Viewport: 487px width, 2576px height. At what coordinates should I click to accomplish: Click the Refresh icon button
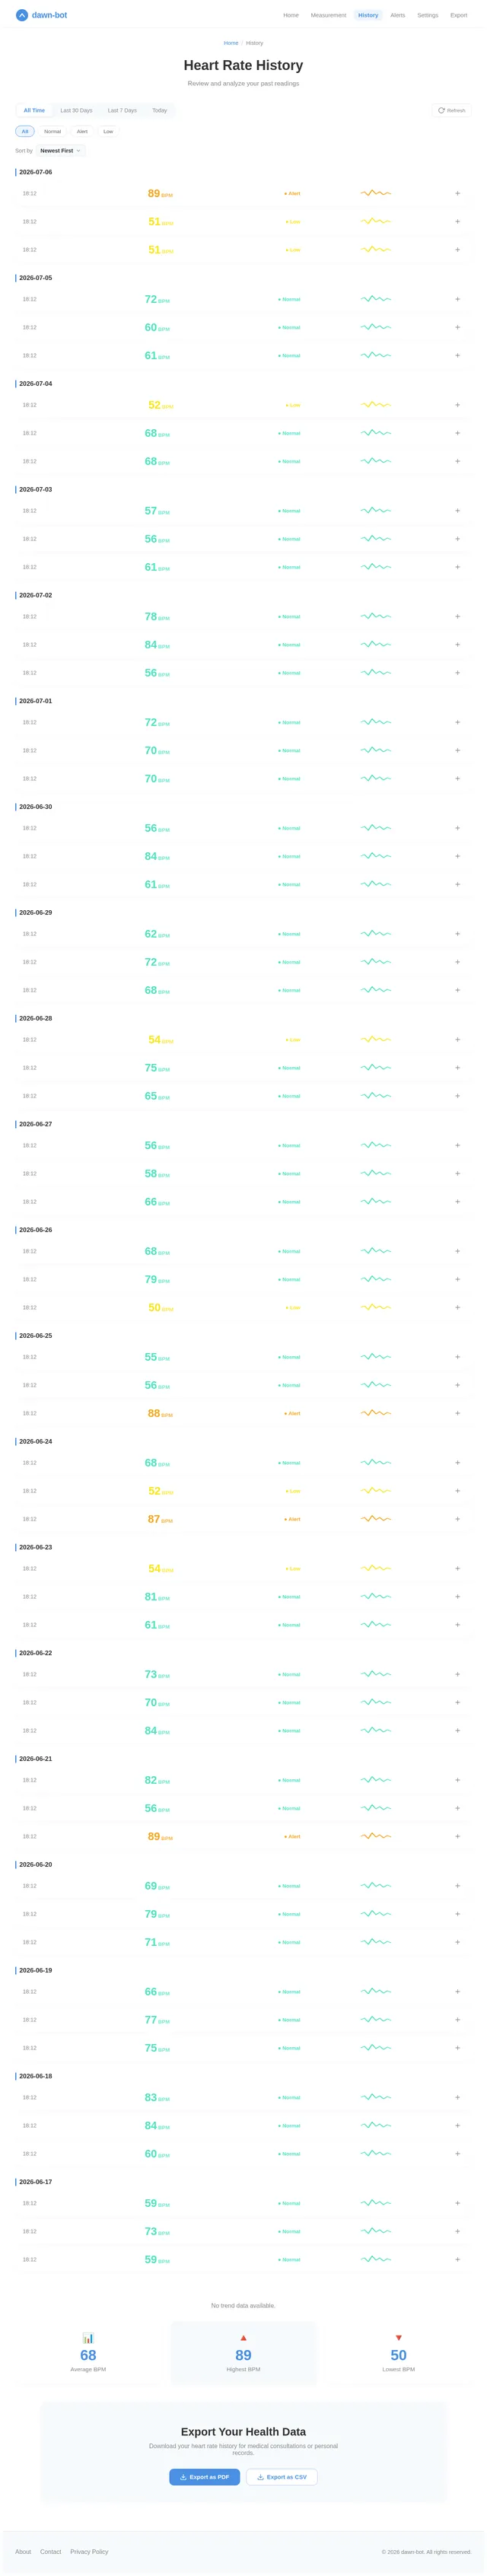[x=452, y=110]
